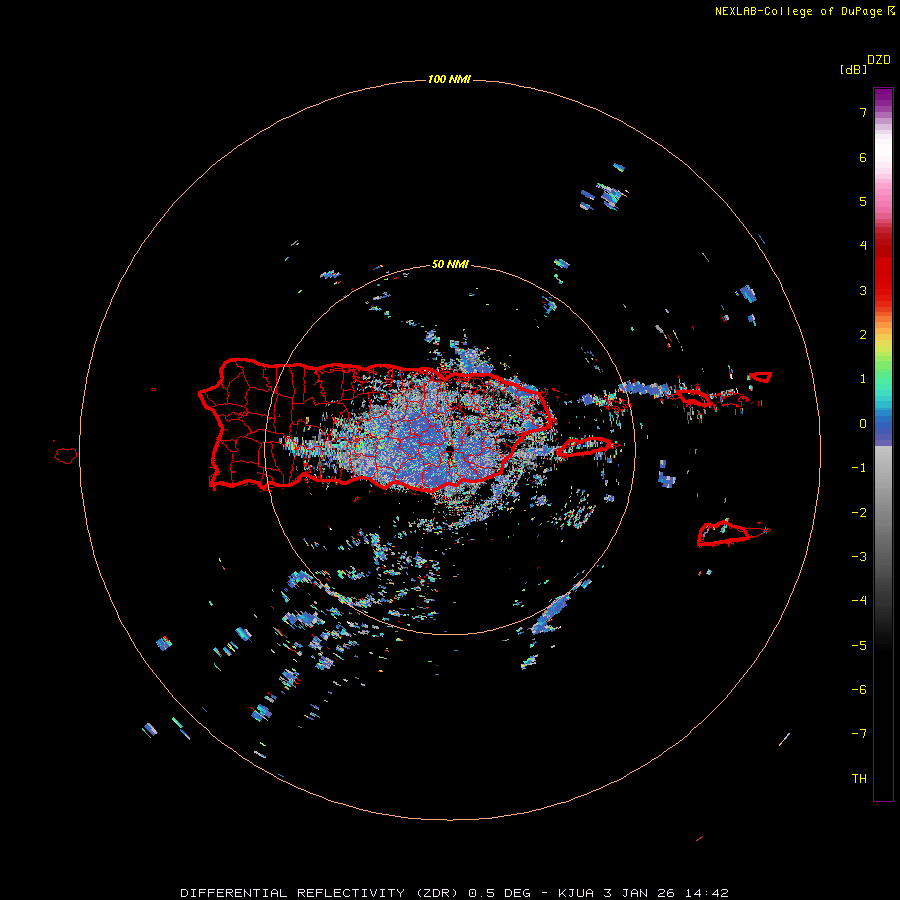
Task: Click the 4 tick label on the color scale
Action: [x=863, y=246]
